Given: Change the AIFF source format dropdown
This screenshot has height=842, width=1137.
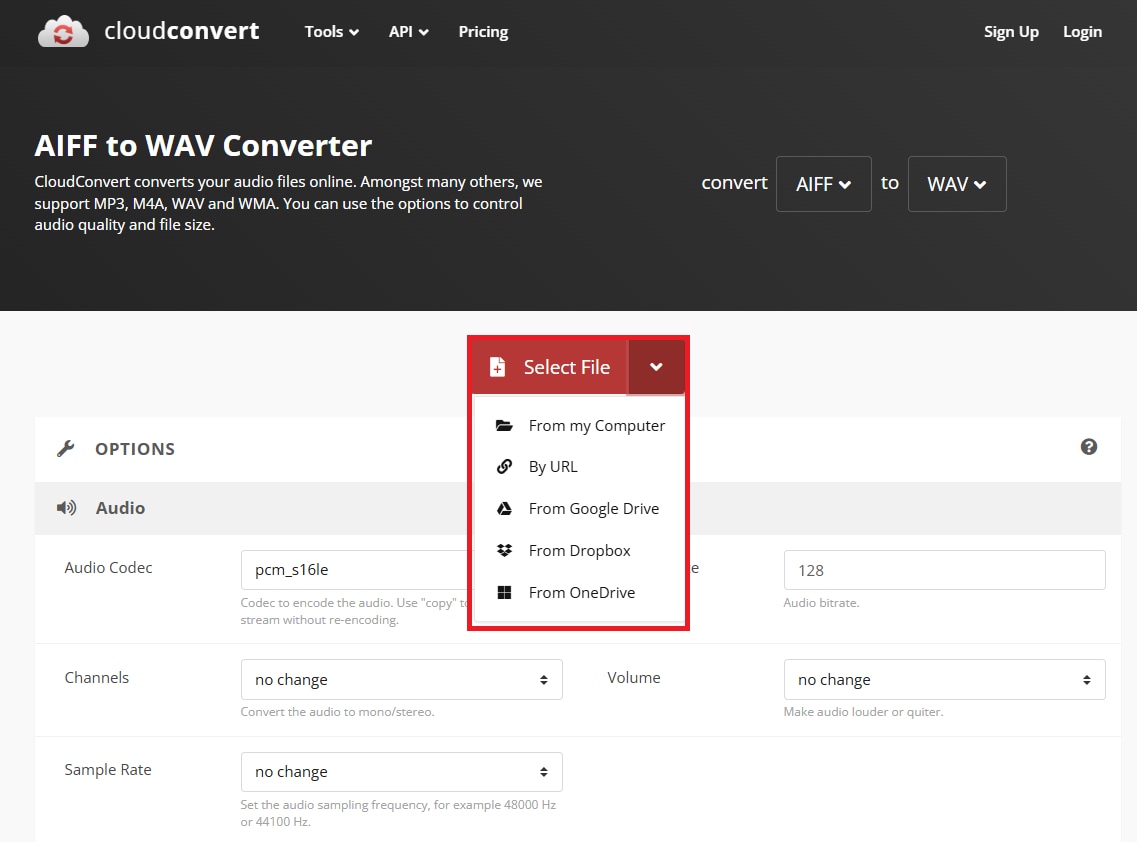Looking at the screenshot, I should [824, 184].
